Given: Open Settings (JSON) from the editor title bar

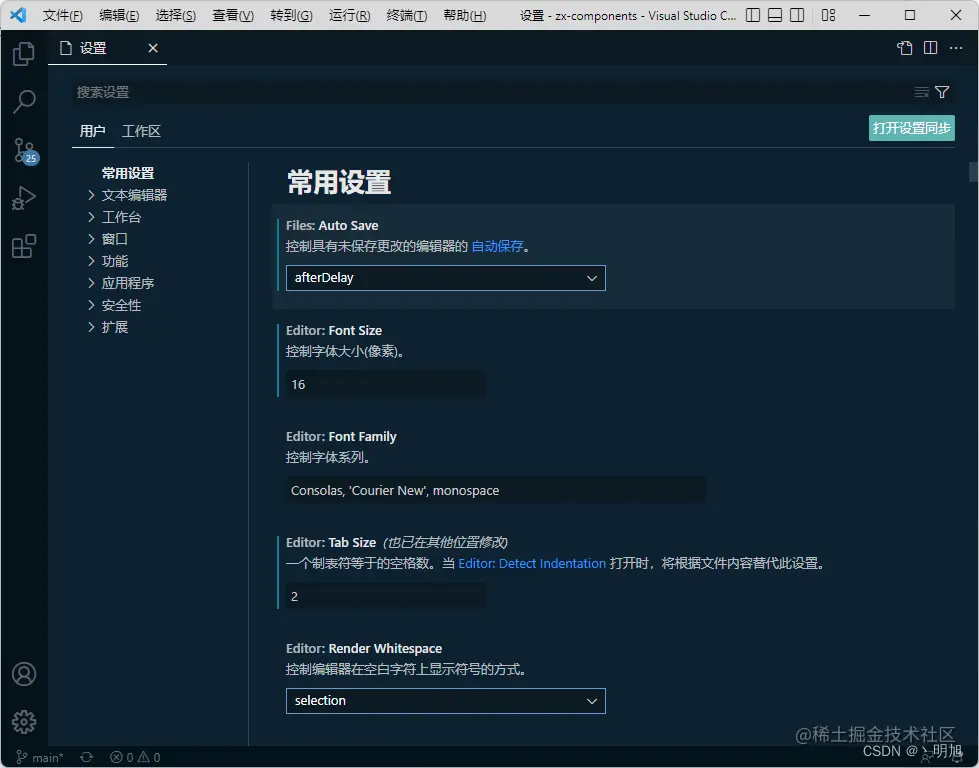Looking at the screenshot, I should [903, 47].
